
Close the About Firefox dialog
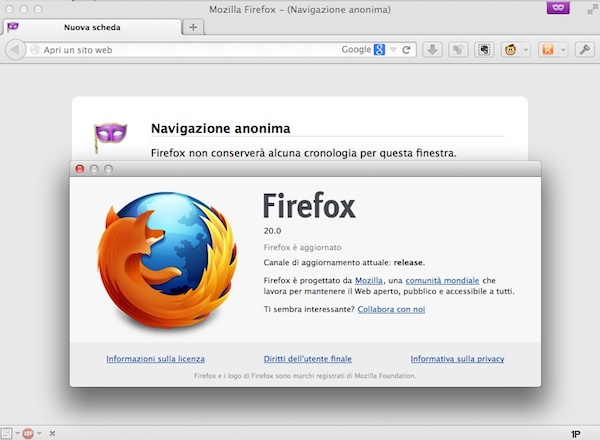(80, 169)
